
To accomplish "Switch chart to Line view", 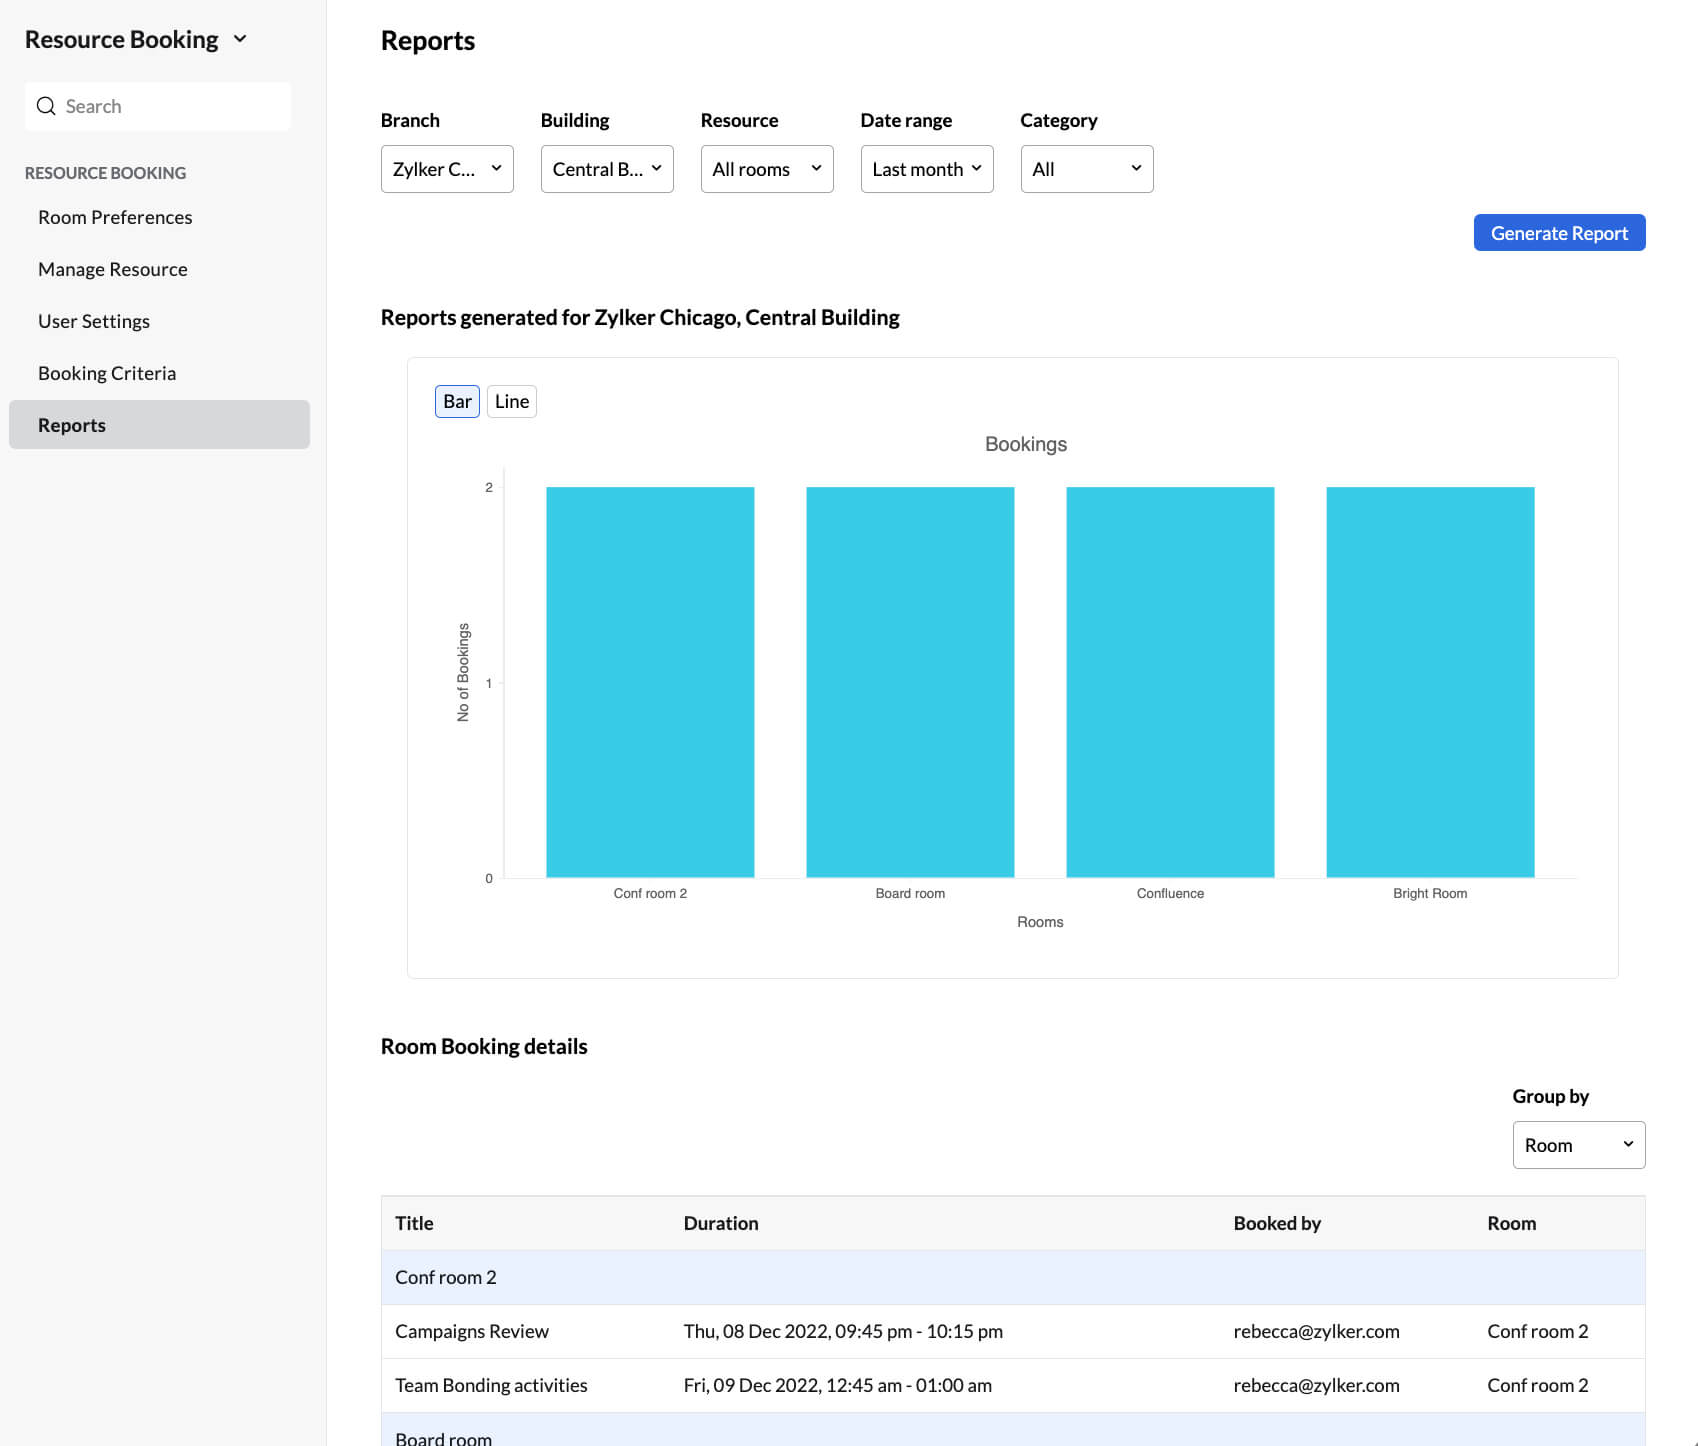I will pyautogui.click(x=511, y=401).
